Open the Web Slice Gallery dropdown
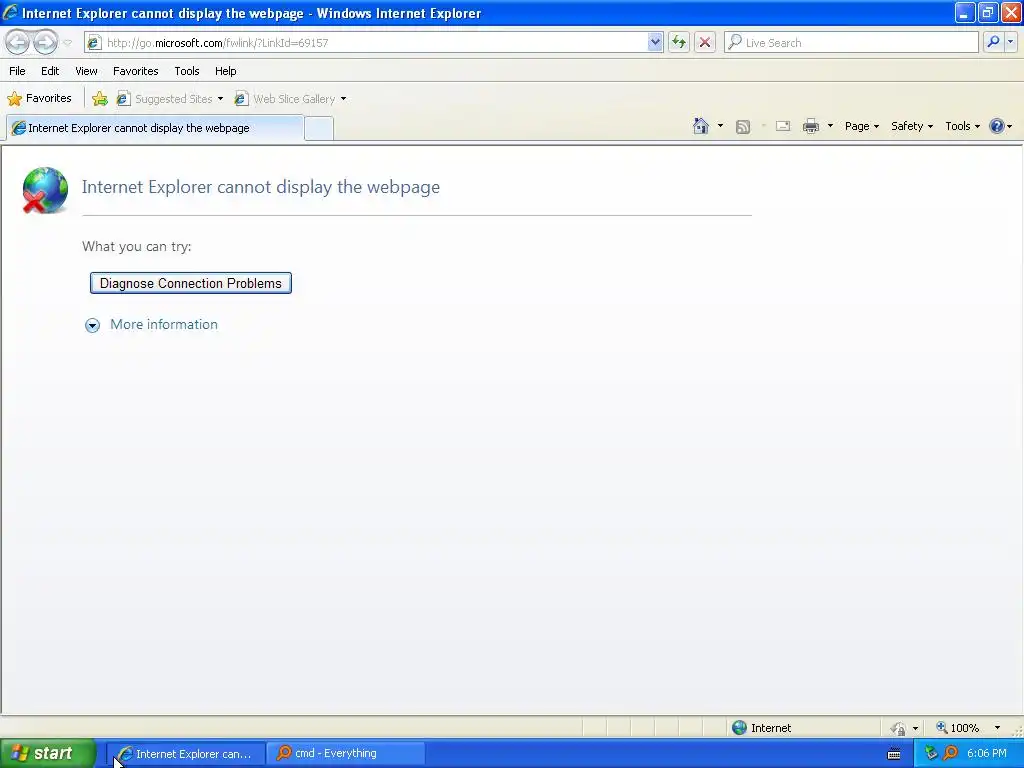The image size is (1024, 768). click(x=291, y=99)
